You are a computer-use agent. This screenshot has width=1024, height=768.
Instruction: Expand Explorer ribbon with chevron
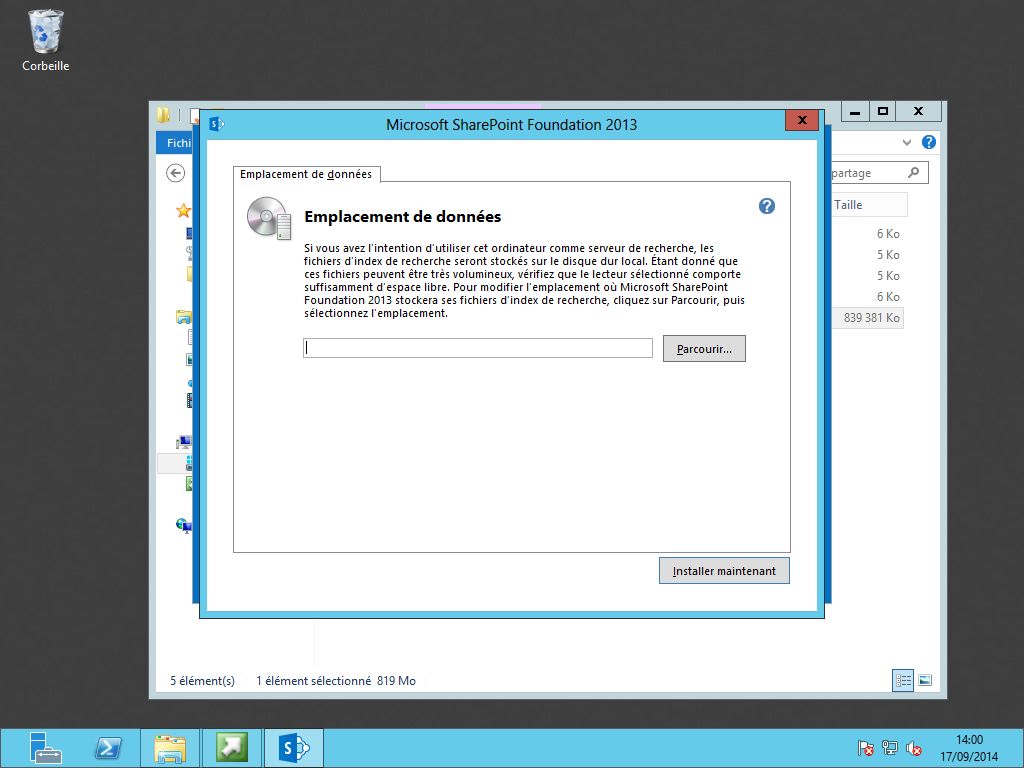tap(906, 142)
